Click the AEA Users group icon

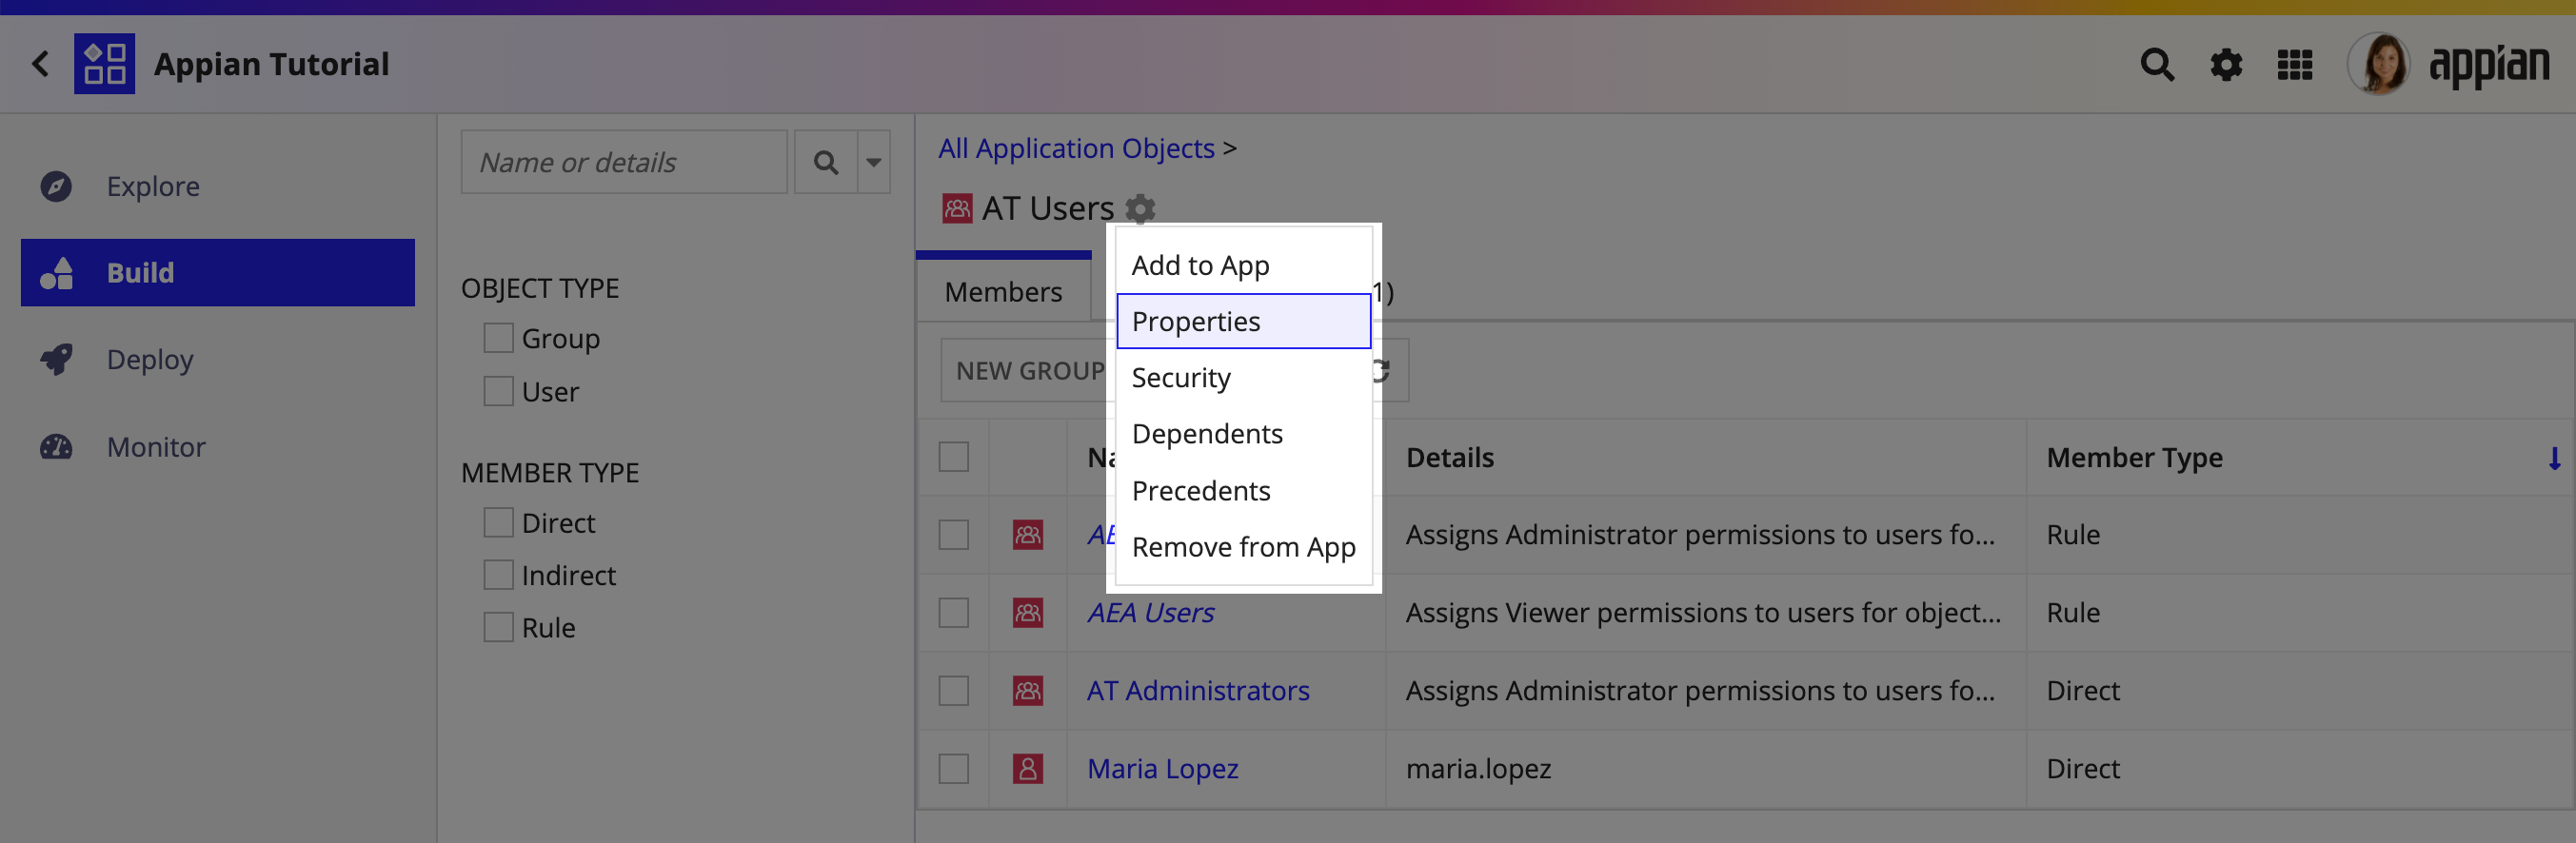point(1028,612)
